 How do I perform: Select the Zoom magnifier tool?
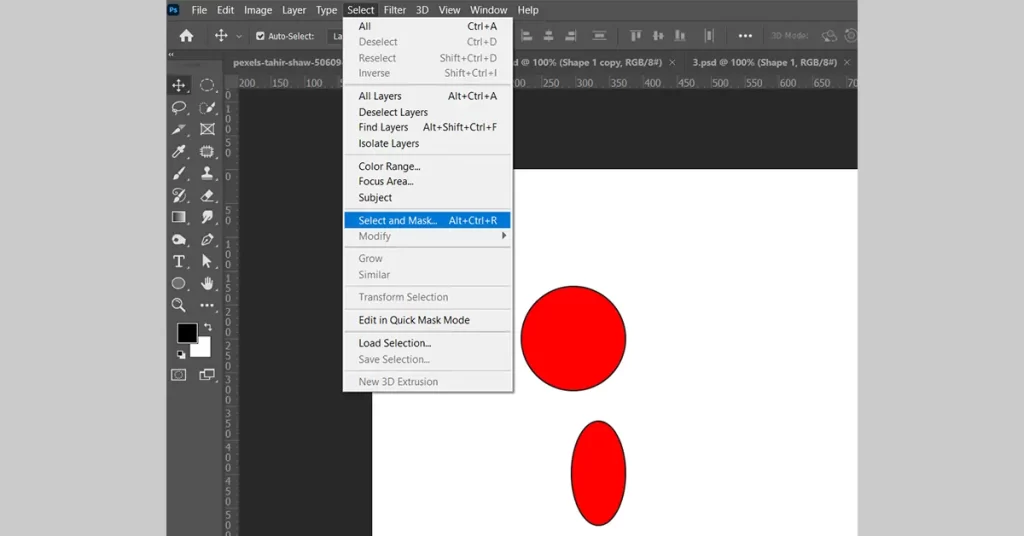tap(178, 305)
